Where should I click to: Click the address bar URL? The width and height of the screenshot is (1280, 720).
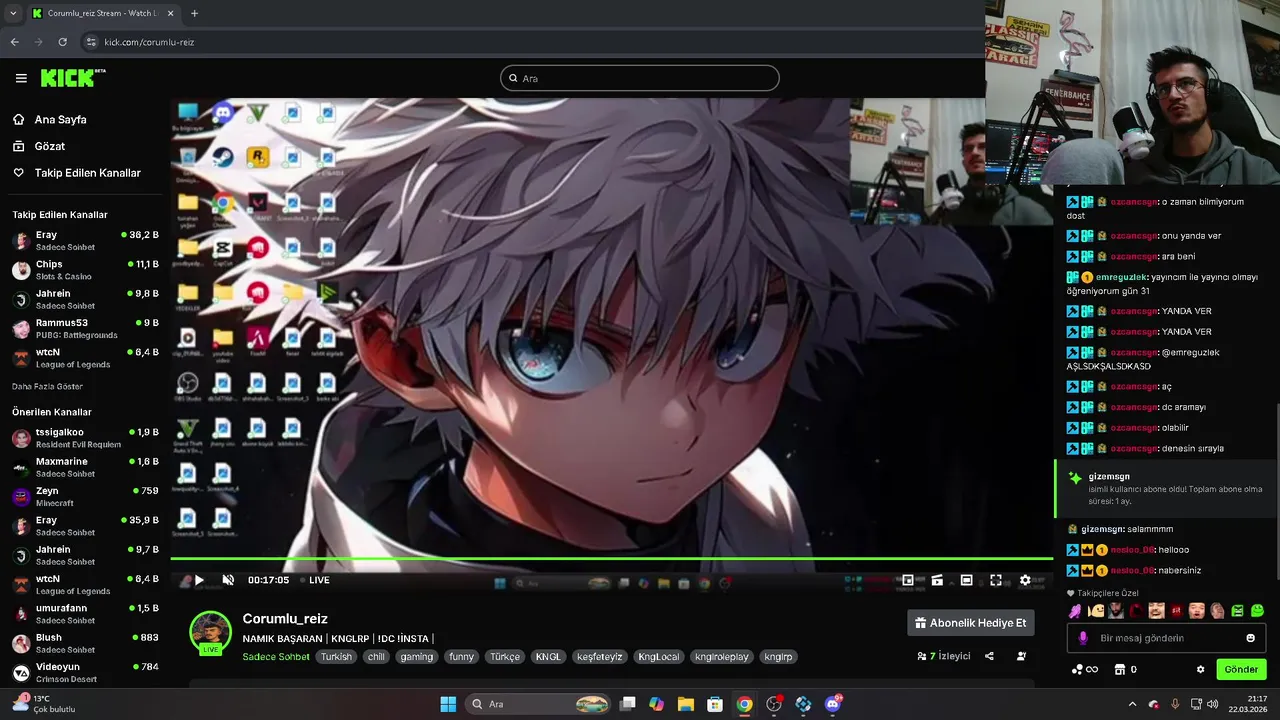(x=149, y=42)
